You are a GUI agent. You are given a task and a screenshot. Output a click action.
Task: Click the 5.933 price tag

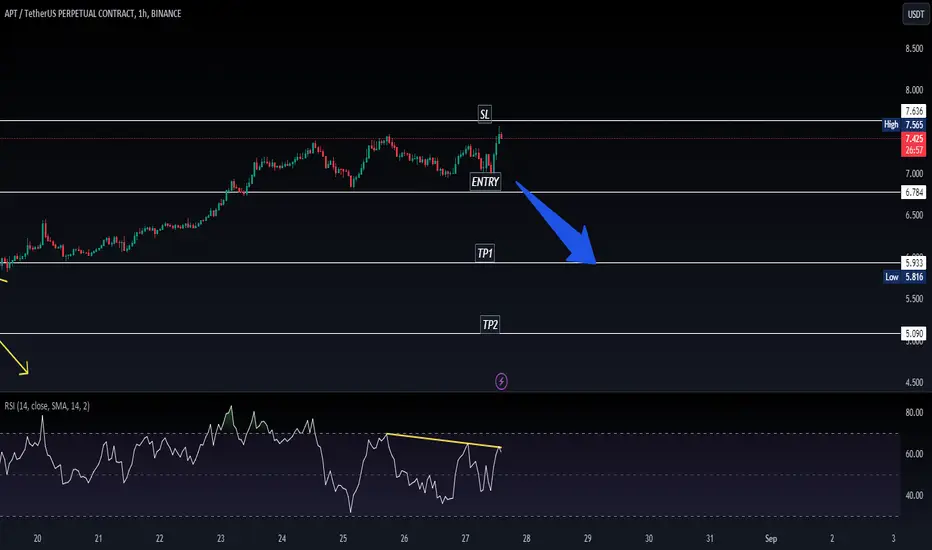pyautogui.click(x=914, y=263)
